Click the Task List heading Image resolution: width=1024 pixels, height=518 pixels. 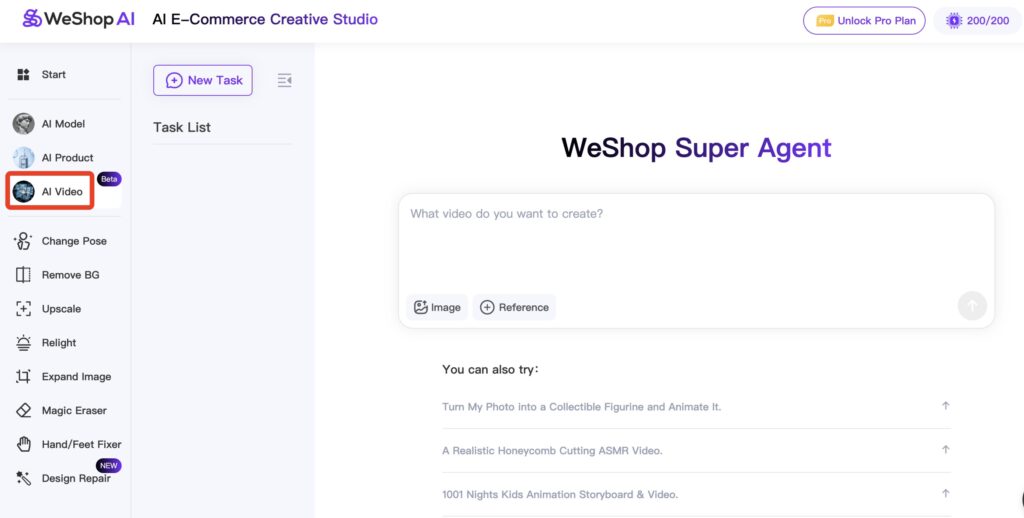182,127
